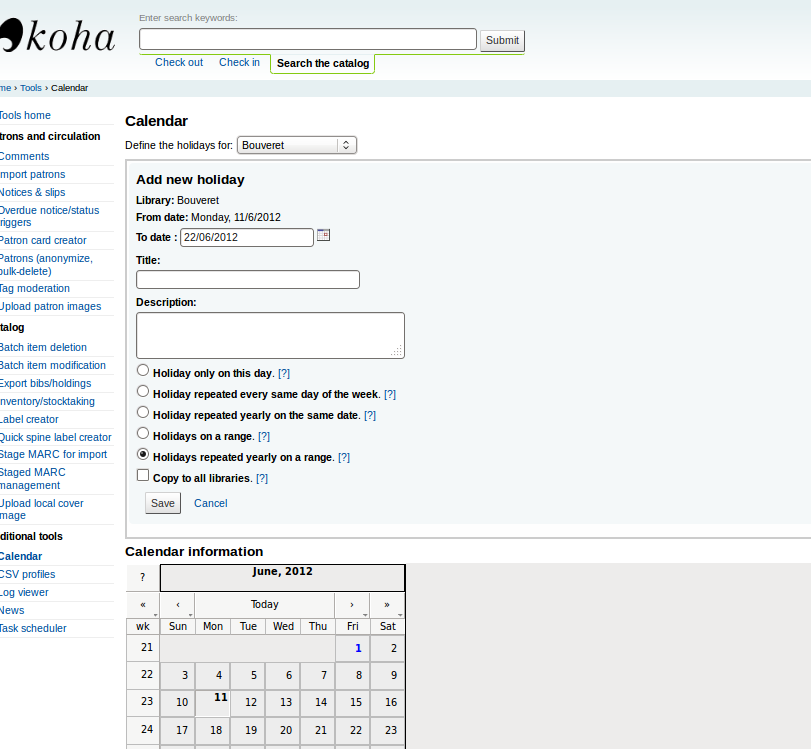Save the new holiday
This screenshot has height=749, width=811.
[163, 503]
